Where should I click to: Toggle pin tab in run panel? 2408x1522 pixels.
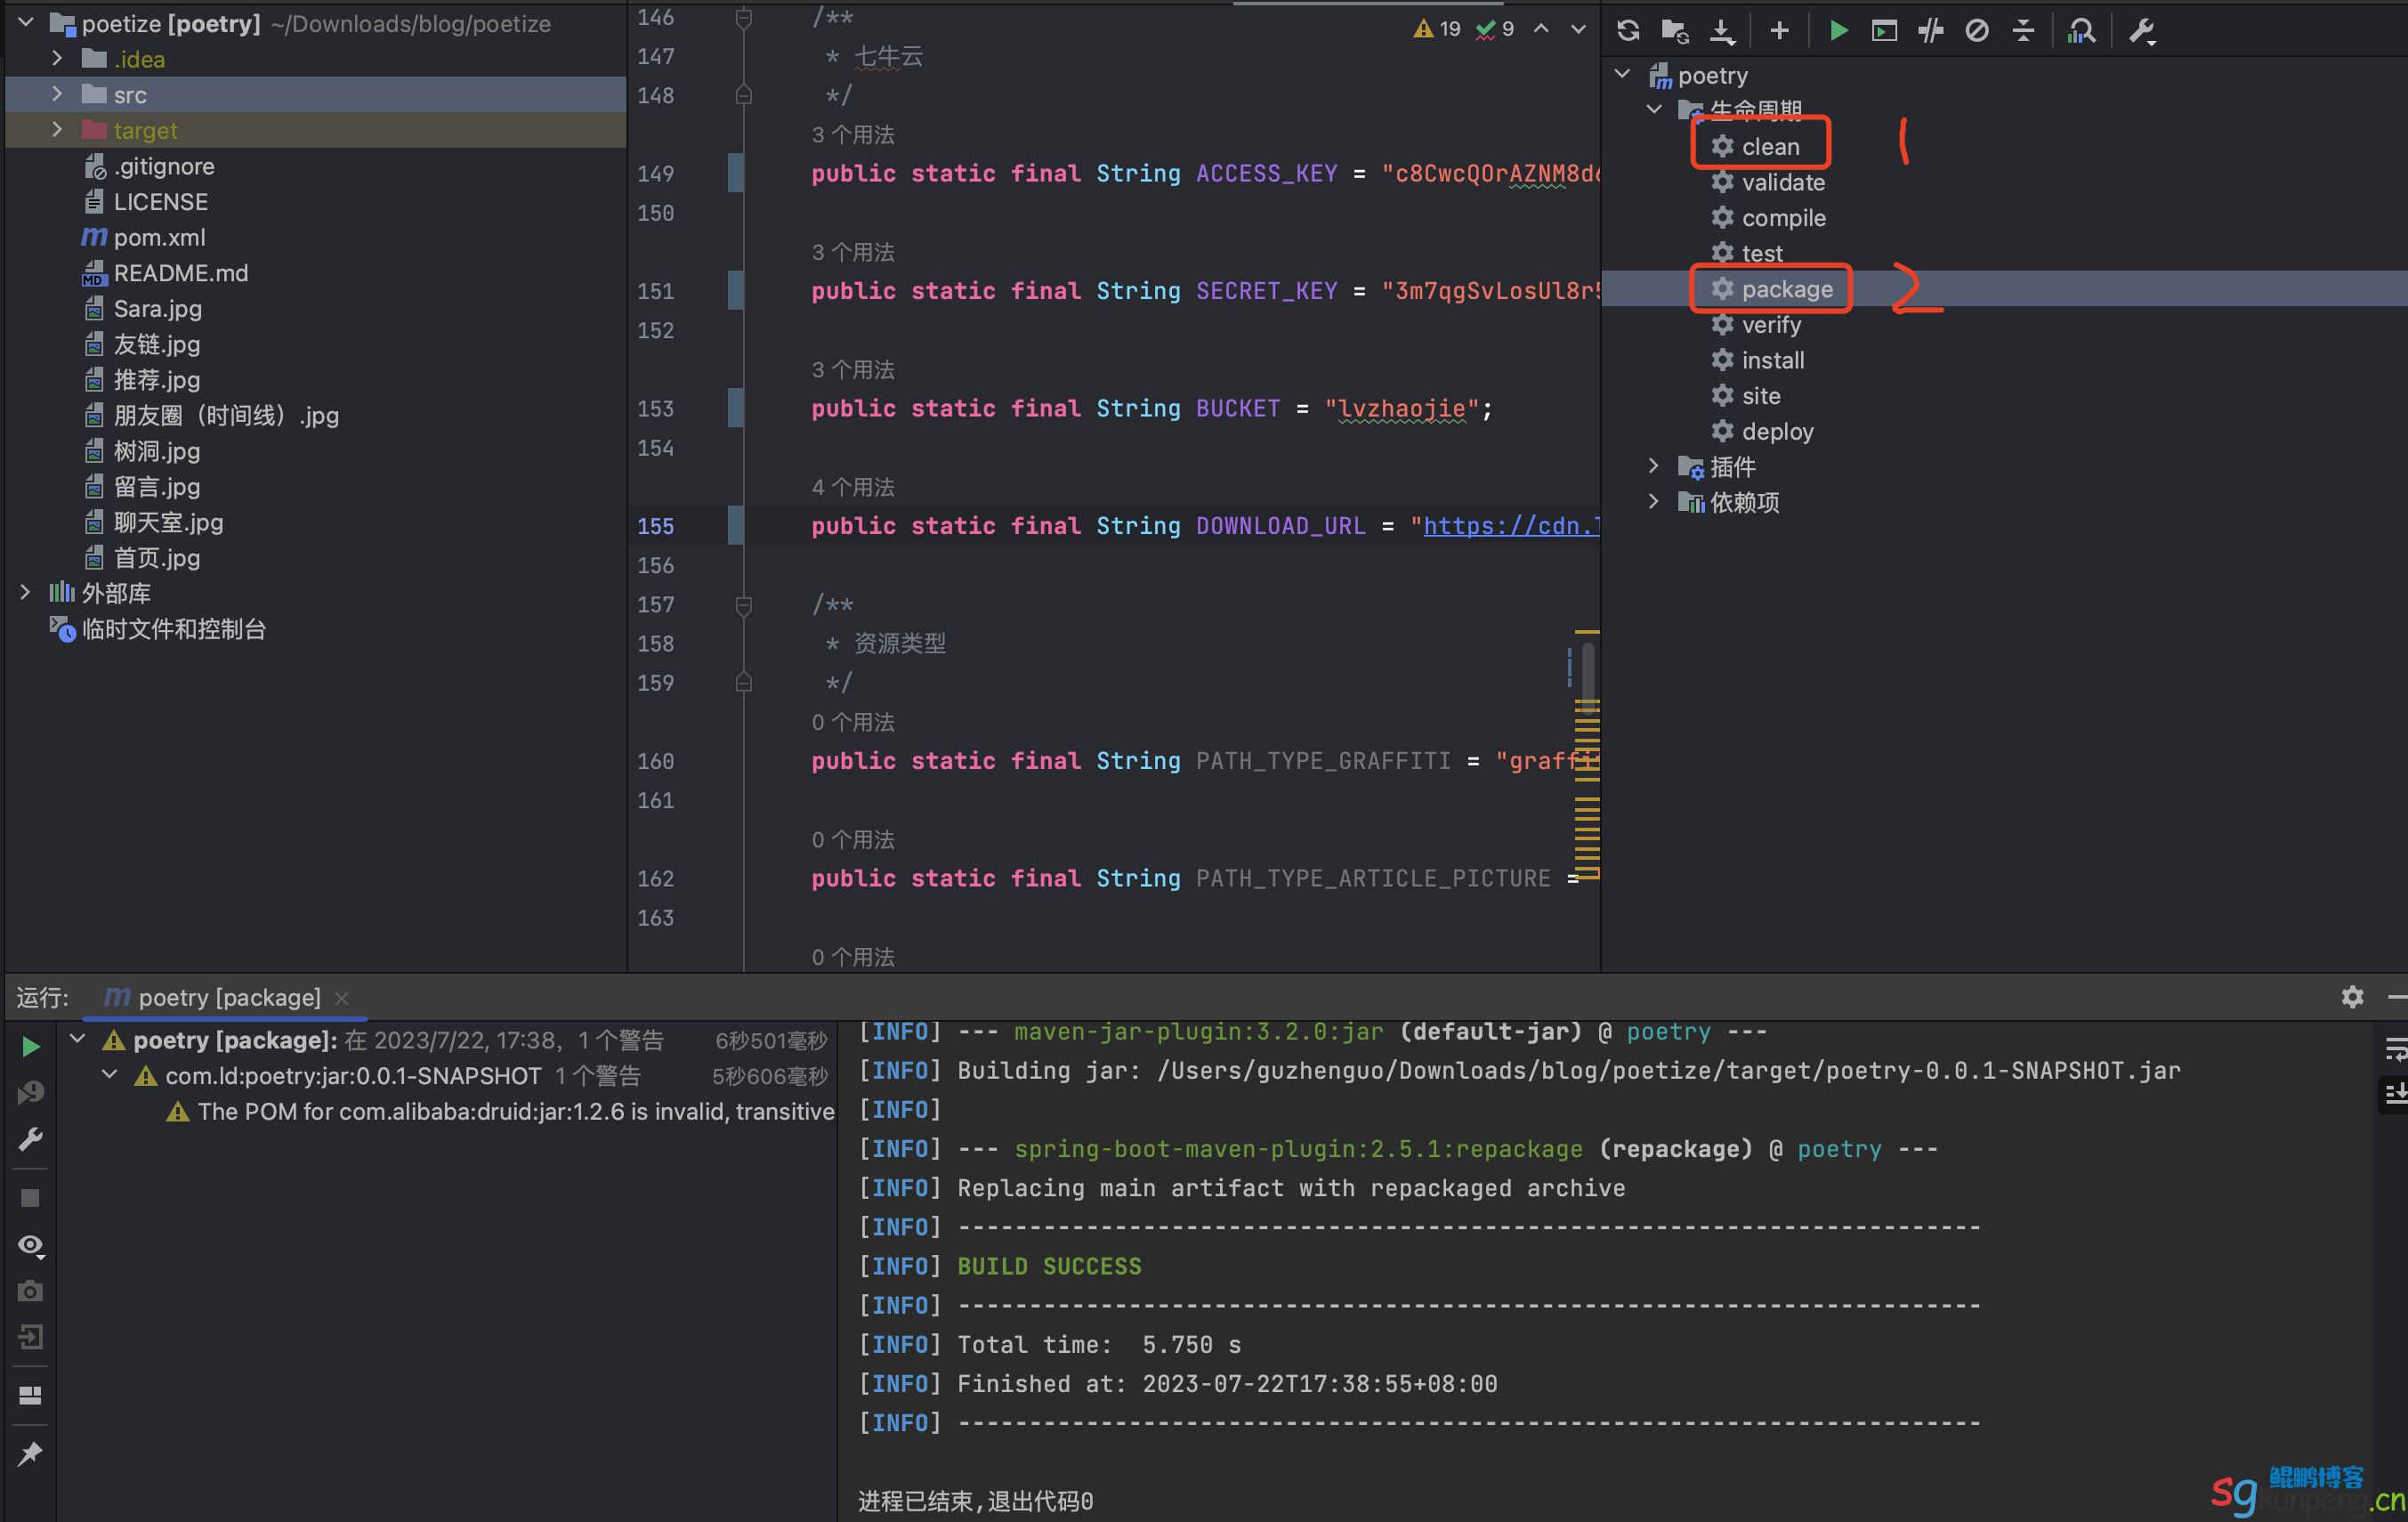30,1453
